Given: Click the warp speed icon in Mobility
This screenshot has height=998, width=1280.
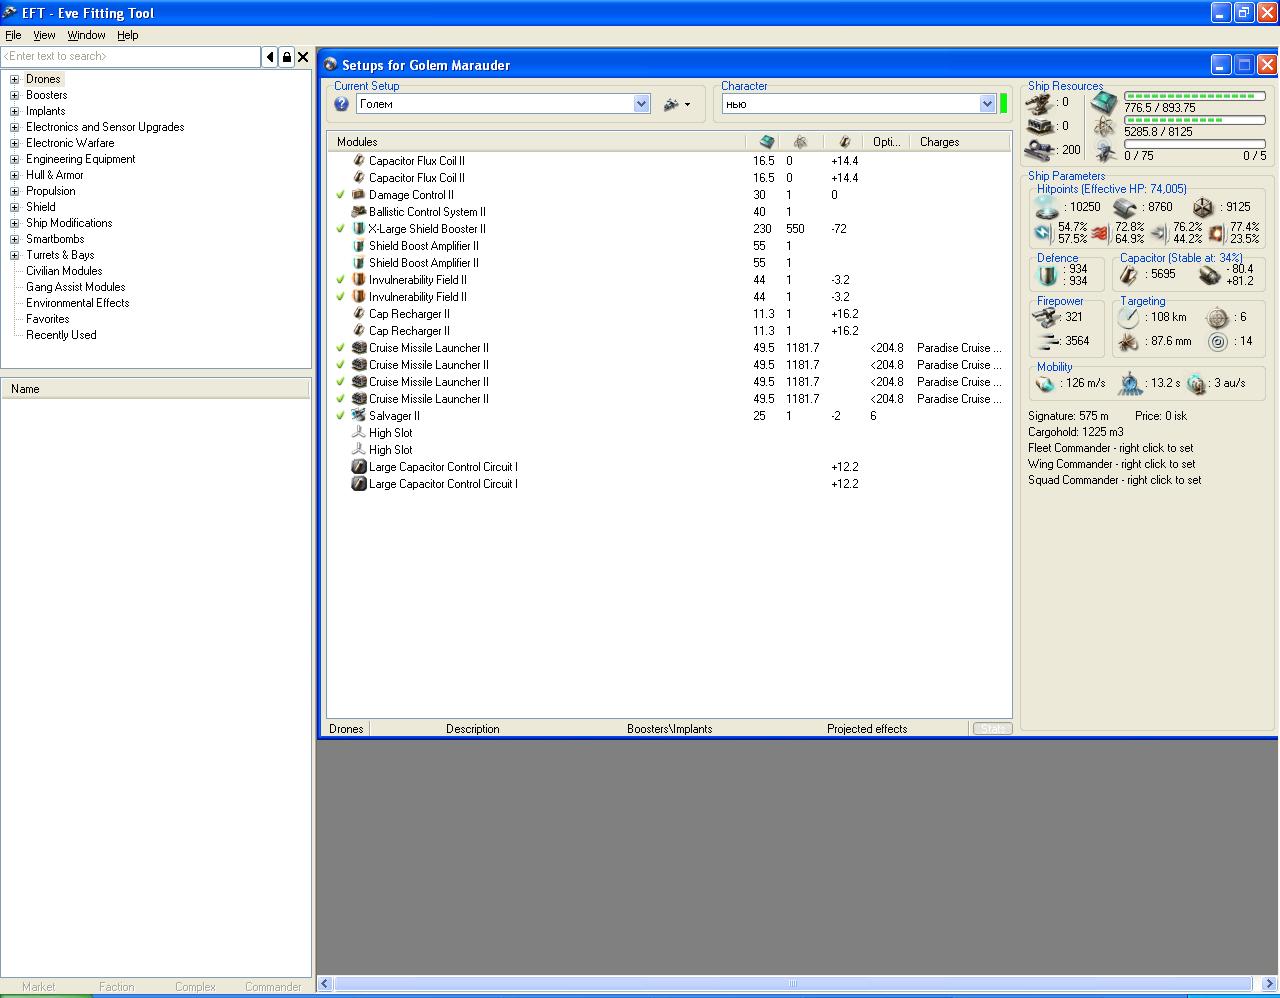Looking at the screenshot, I should [1197, 383].
